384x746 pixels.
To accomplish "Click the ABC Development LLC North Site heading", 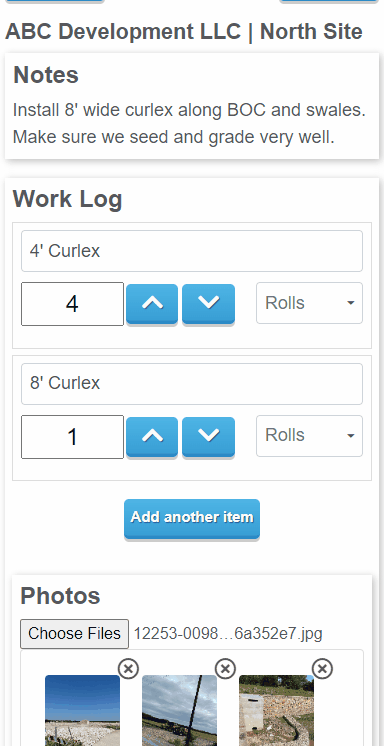I will tap(184, 32).
